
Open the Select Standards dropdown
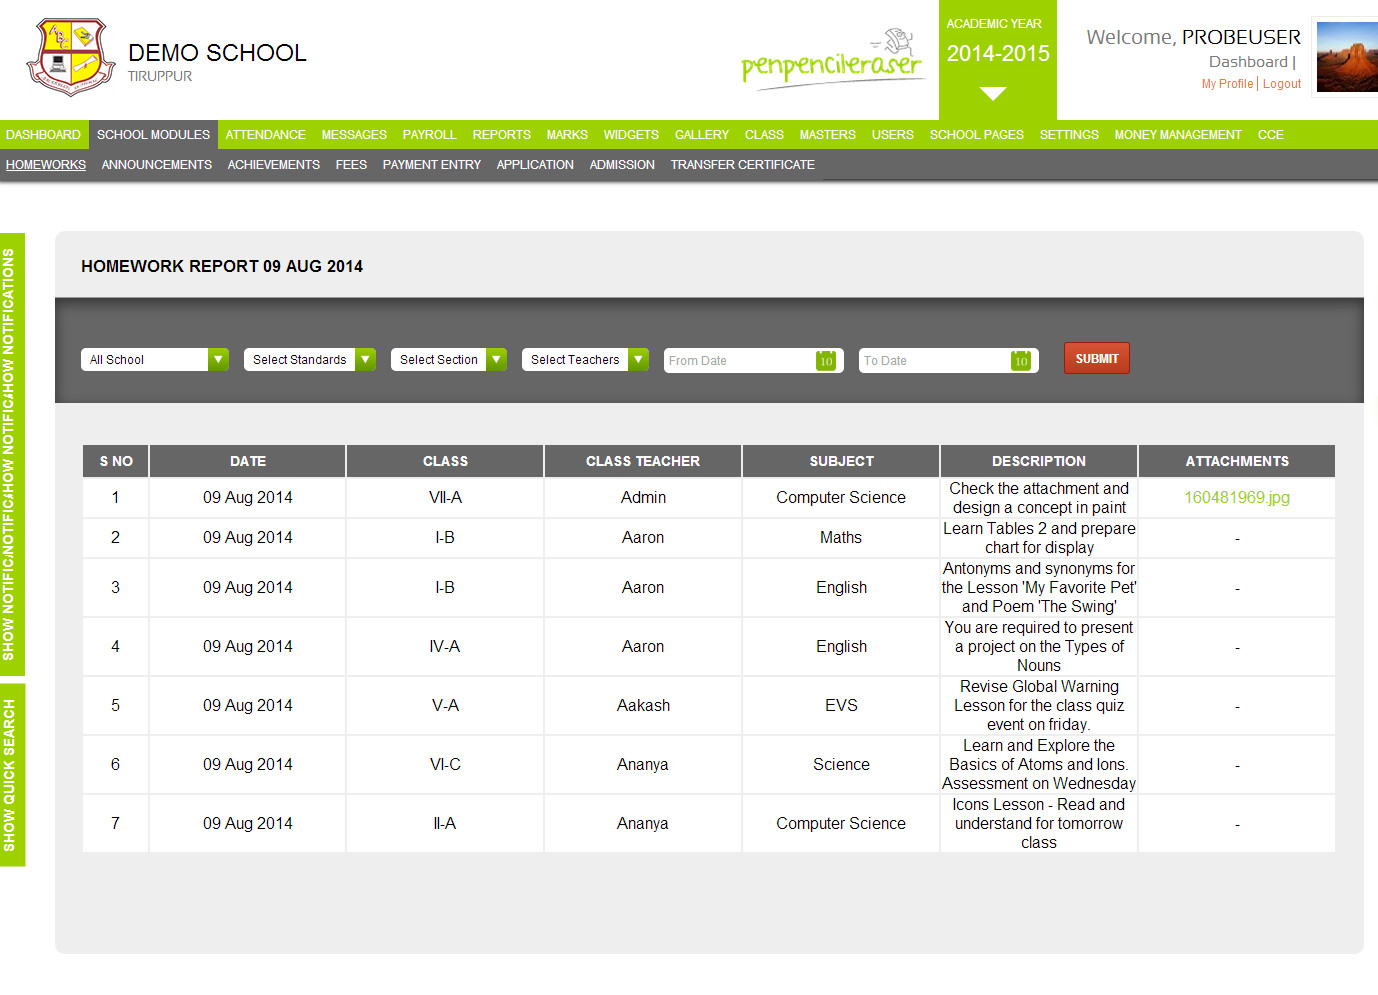[310, 359]
